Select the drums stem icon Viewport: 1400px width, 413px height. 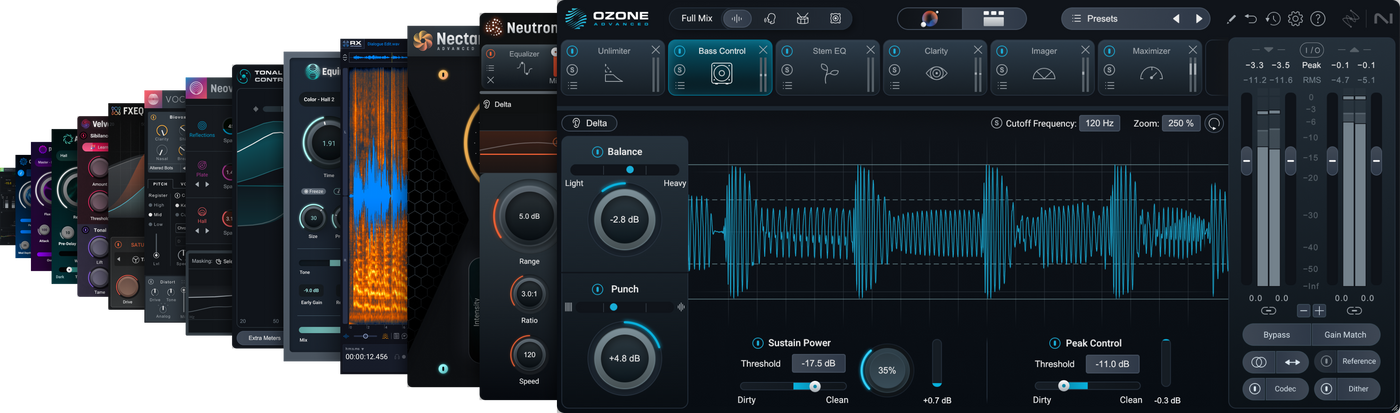(803, 18)
